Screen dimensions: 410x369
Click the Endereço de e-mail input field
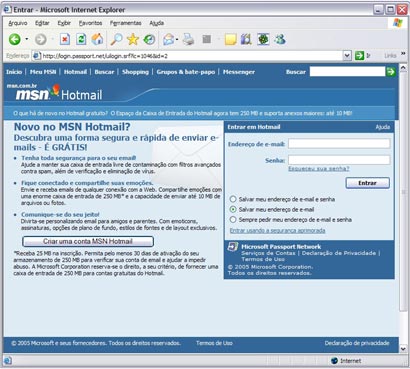(339, 144)
